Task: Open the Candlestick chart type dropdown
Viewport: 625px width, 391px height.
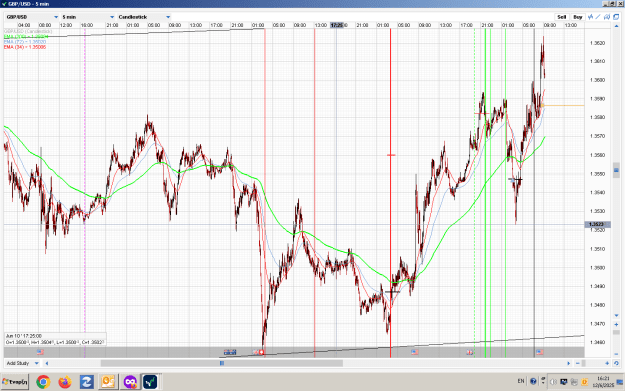Action: click(x=144, y=17)
